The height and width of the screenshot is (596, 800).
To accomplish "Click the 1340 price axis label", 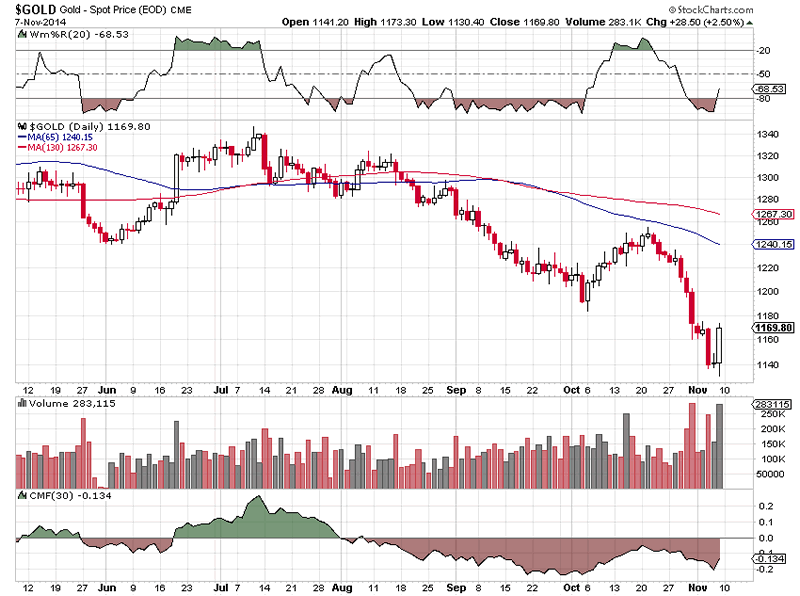I will click(x=768, y=134).
